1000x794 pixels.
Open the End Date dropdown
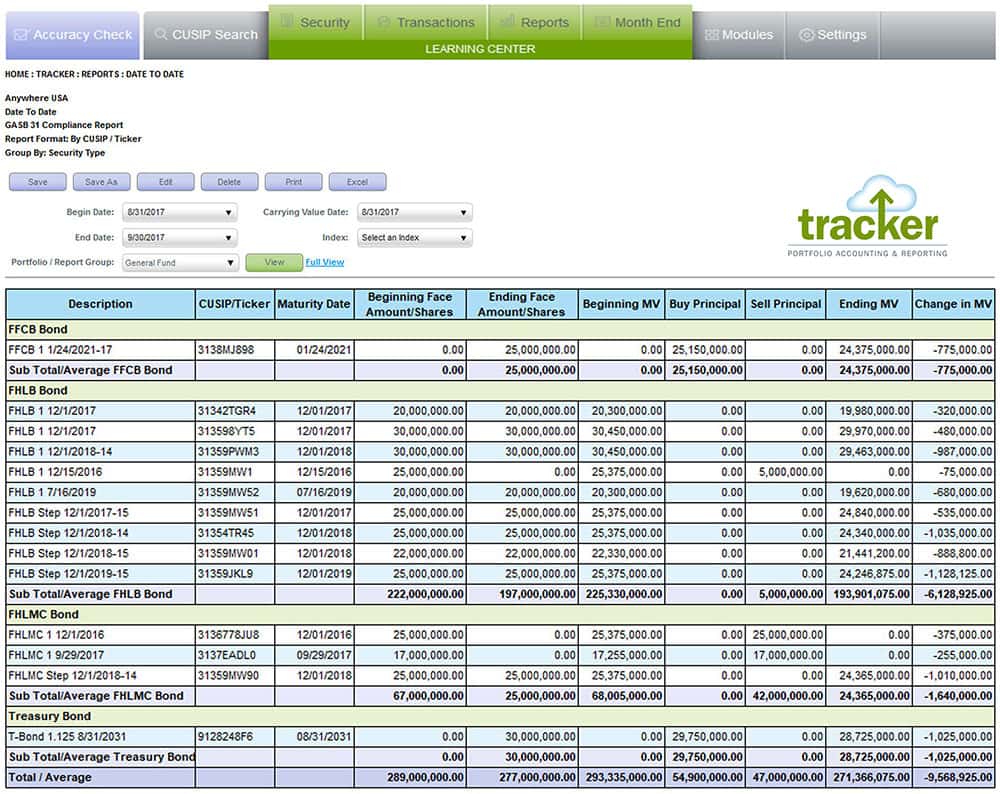coord(180,238)
